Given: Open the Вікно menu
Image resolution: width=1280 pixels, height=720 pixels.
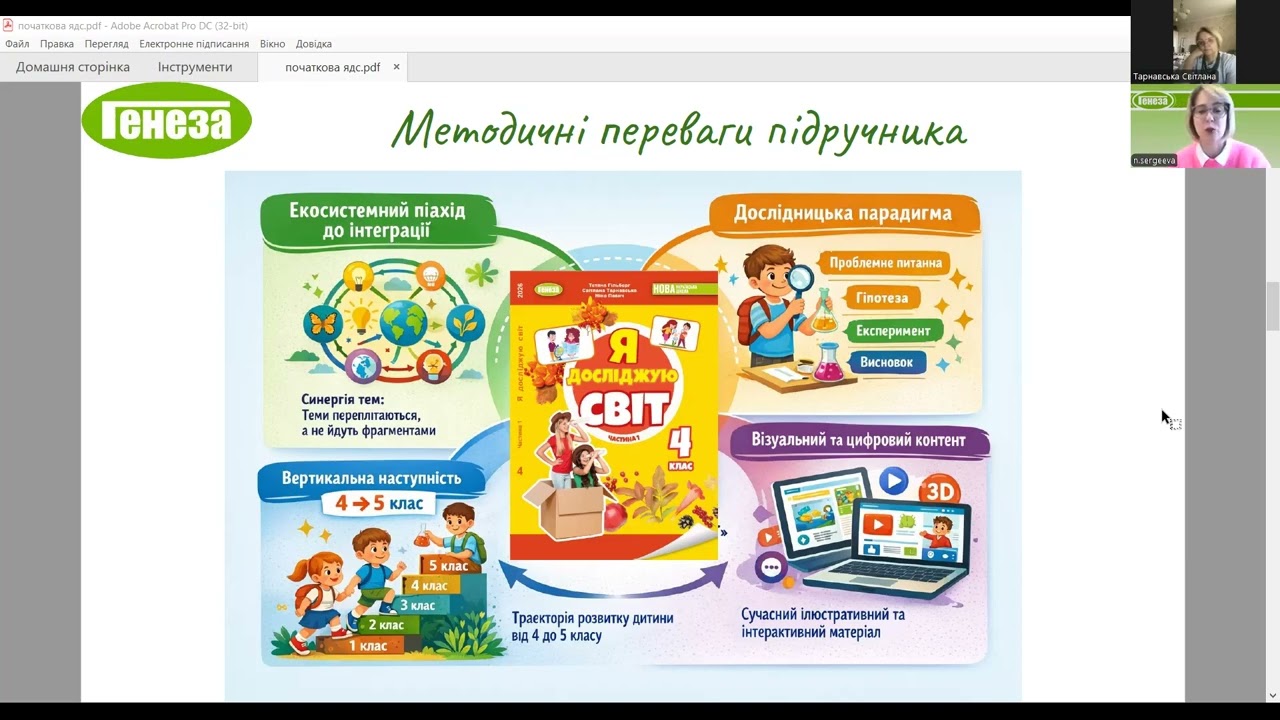Looking at the screenshot, I should point(272,44).
